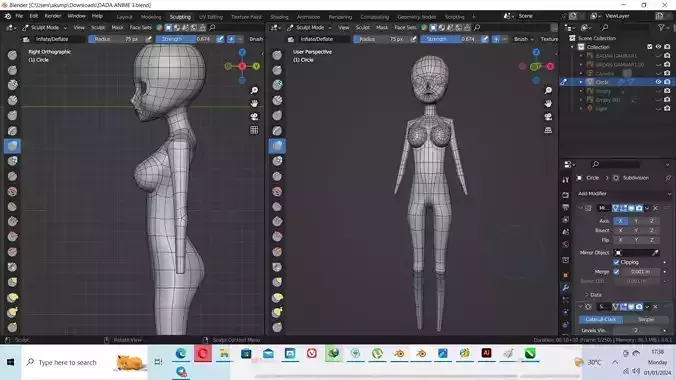Add a new workspace with plus tab
This screenshot has height=380, width=676.
(x=473, y=17)
